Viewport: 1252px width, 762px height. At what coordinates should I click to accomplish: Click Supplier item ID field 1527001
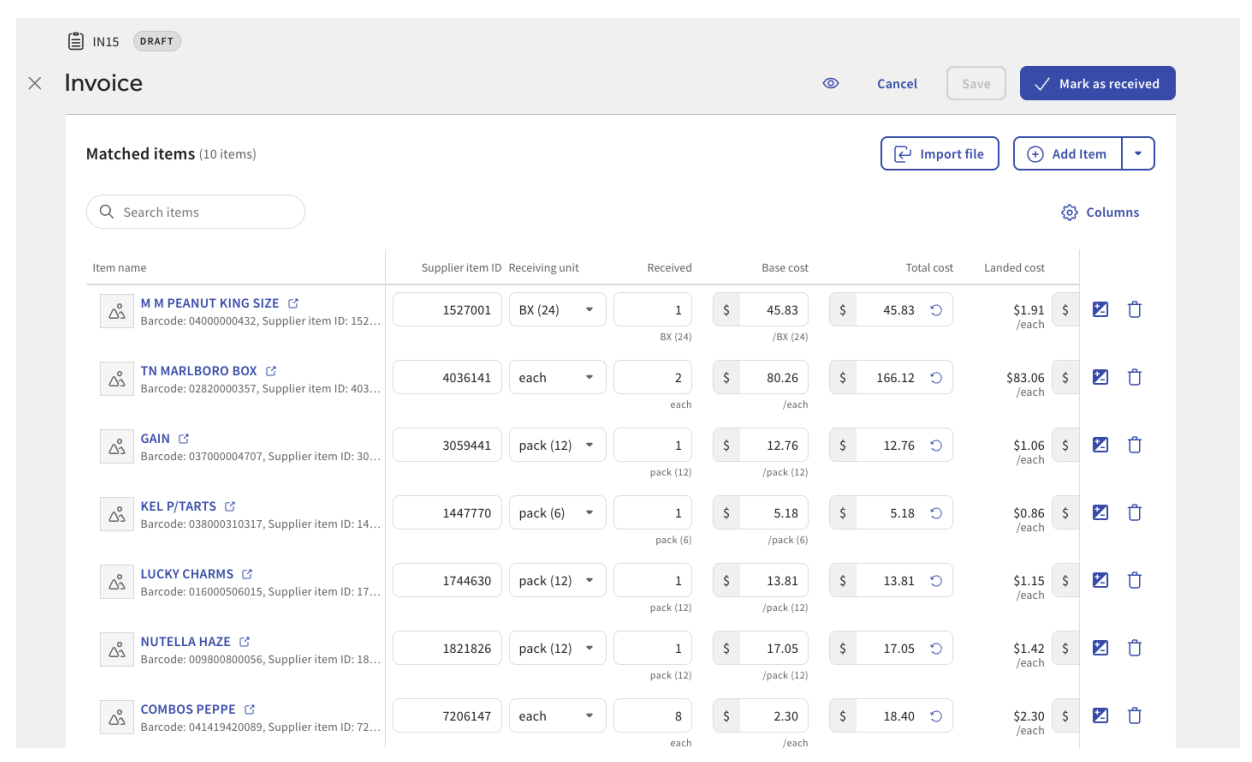tap(447, 310)
